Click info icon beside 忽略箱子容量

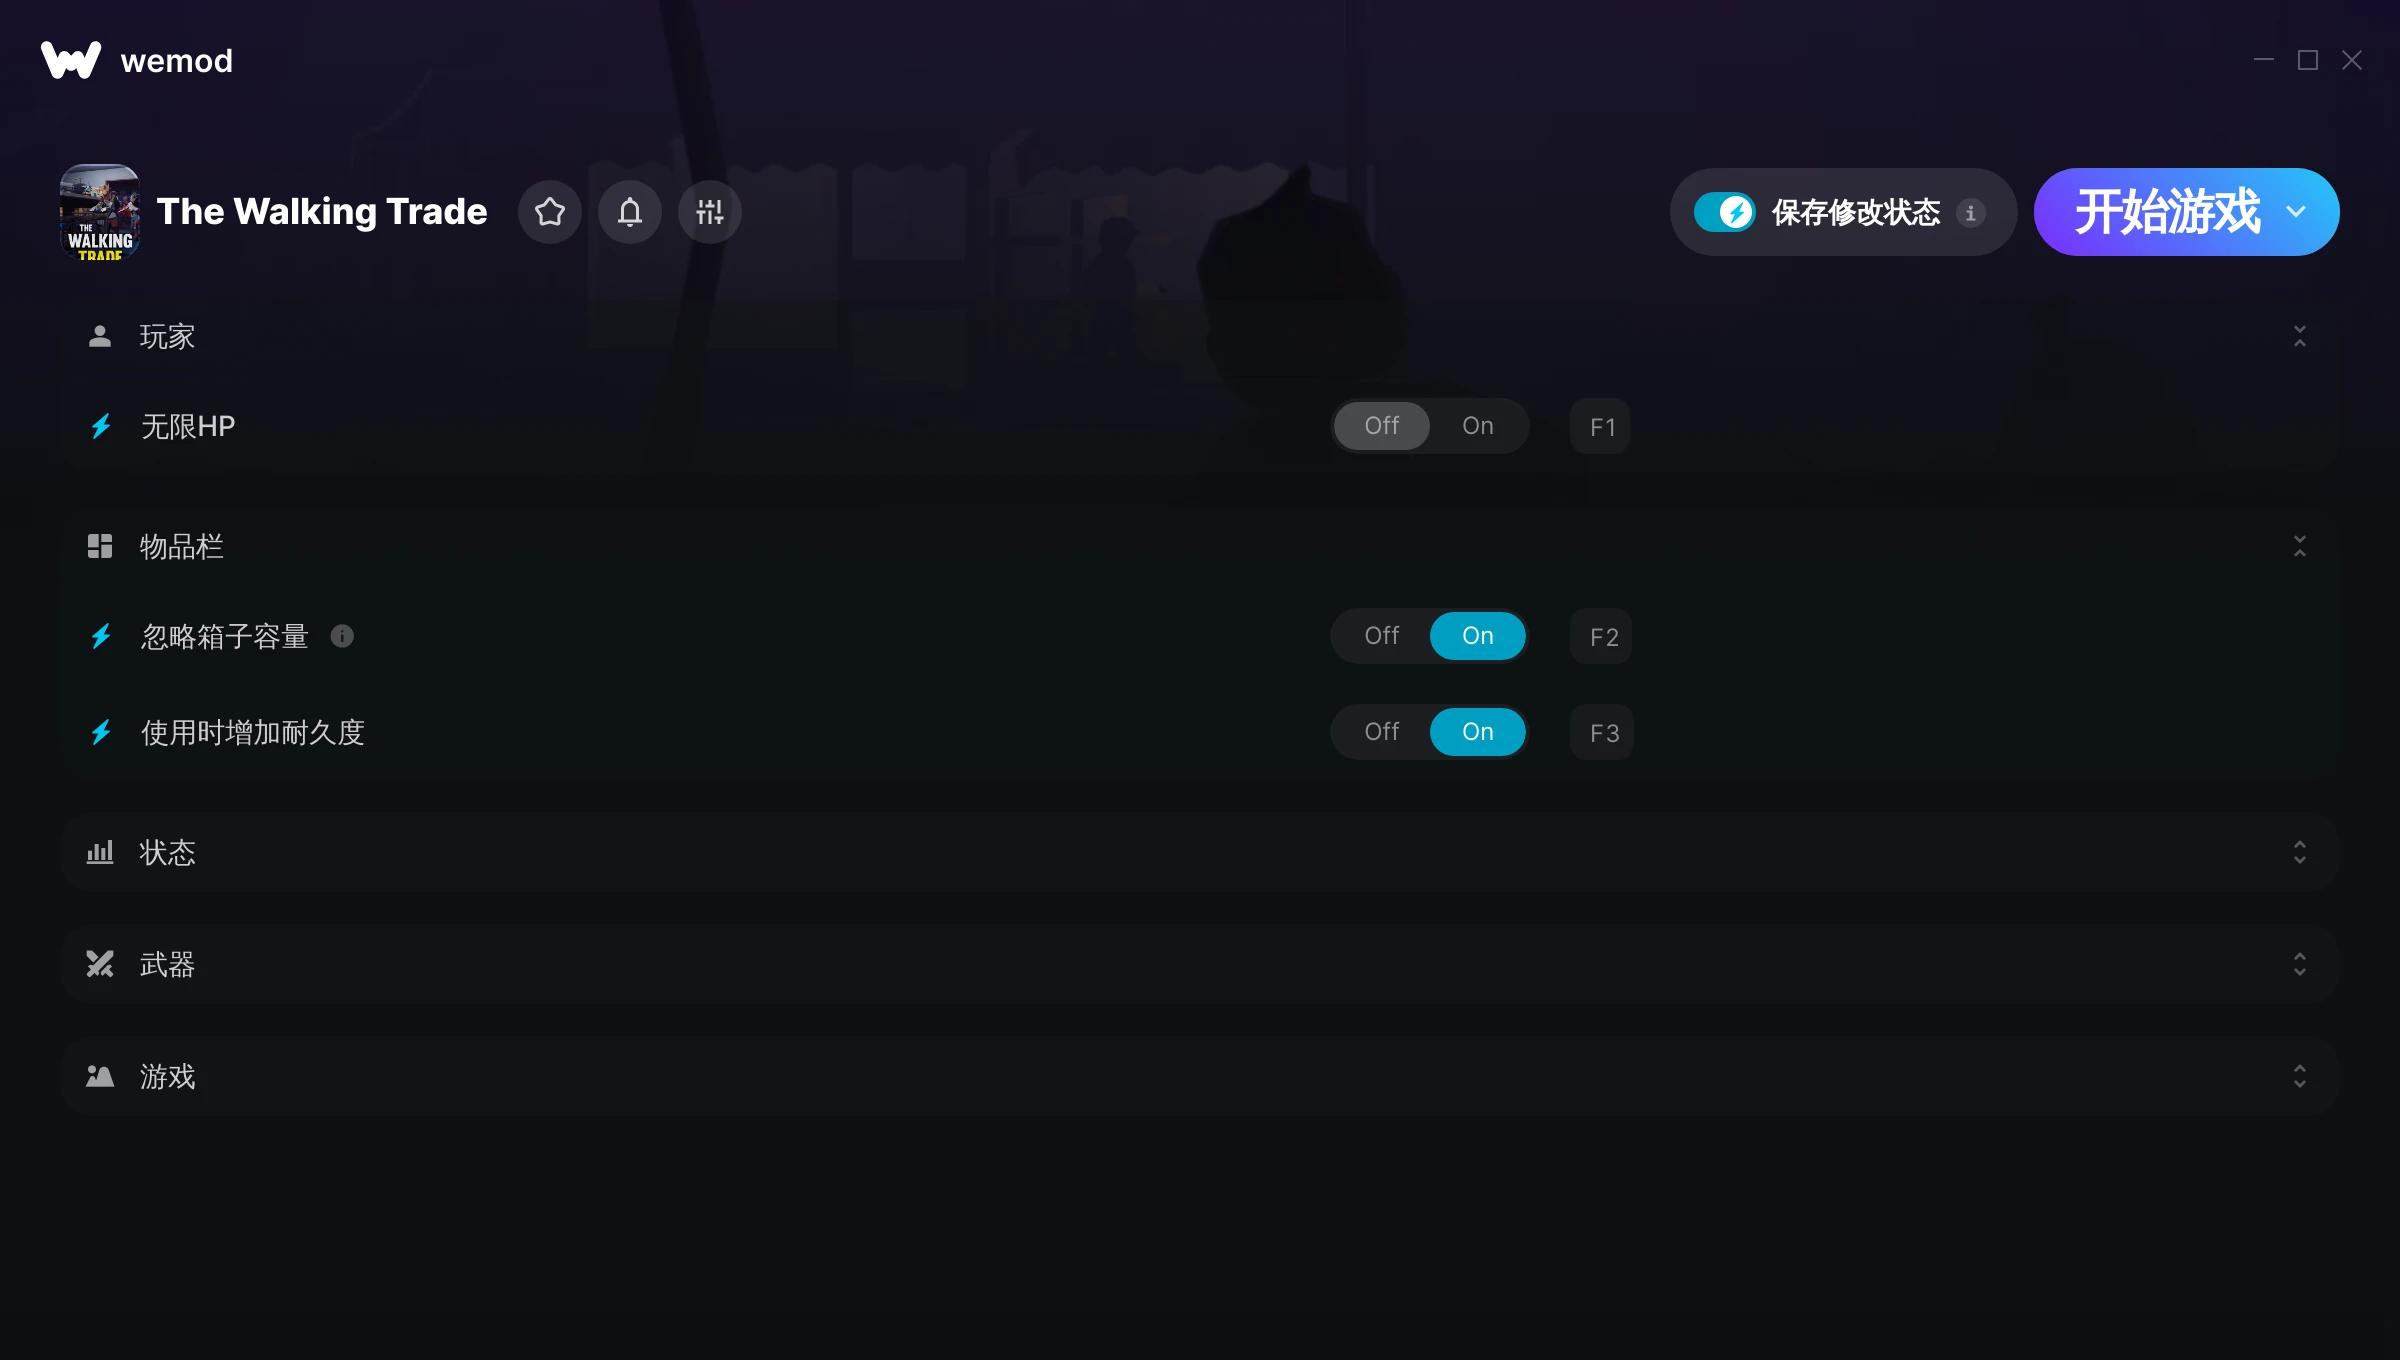coord(342,636)
